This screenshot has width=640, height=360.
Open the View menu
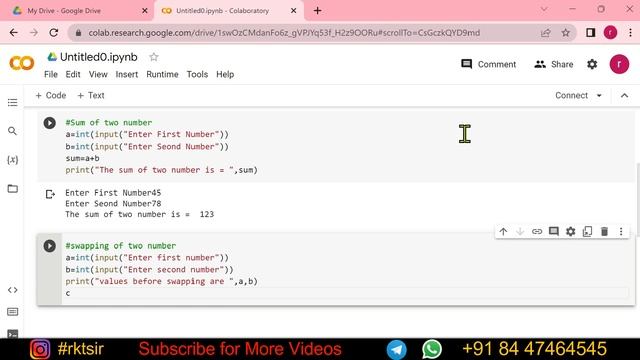(98, 74)
